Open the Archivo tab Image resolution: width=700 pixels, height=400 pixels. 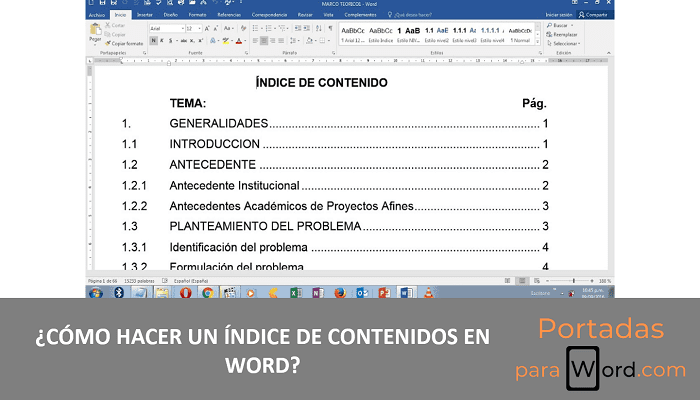[x=96, y=15]
